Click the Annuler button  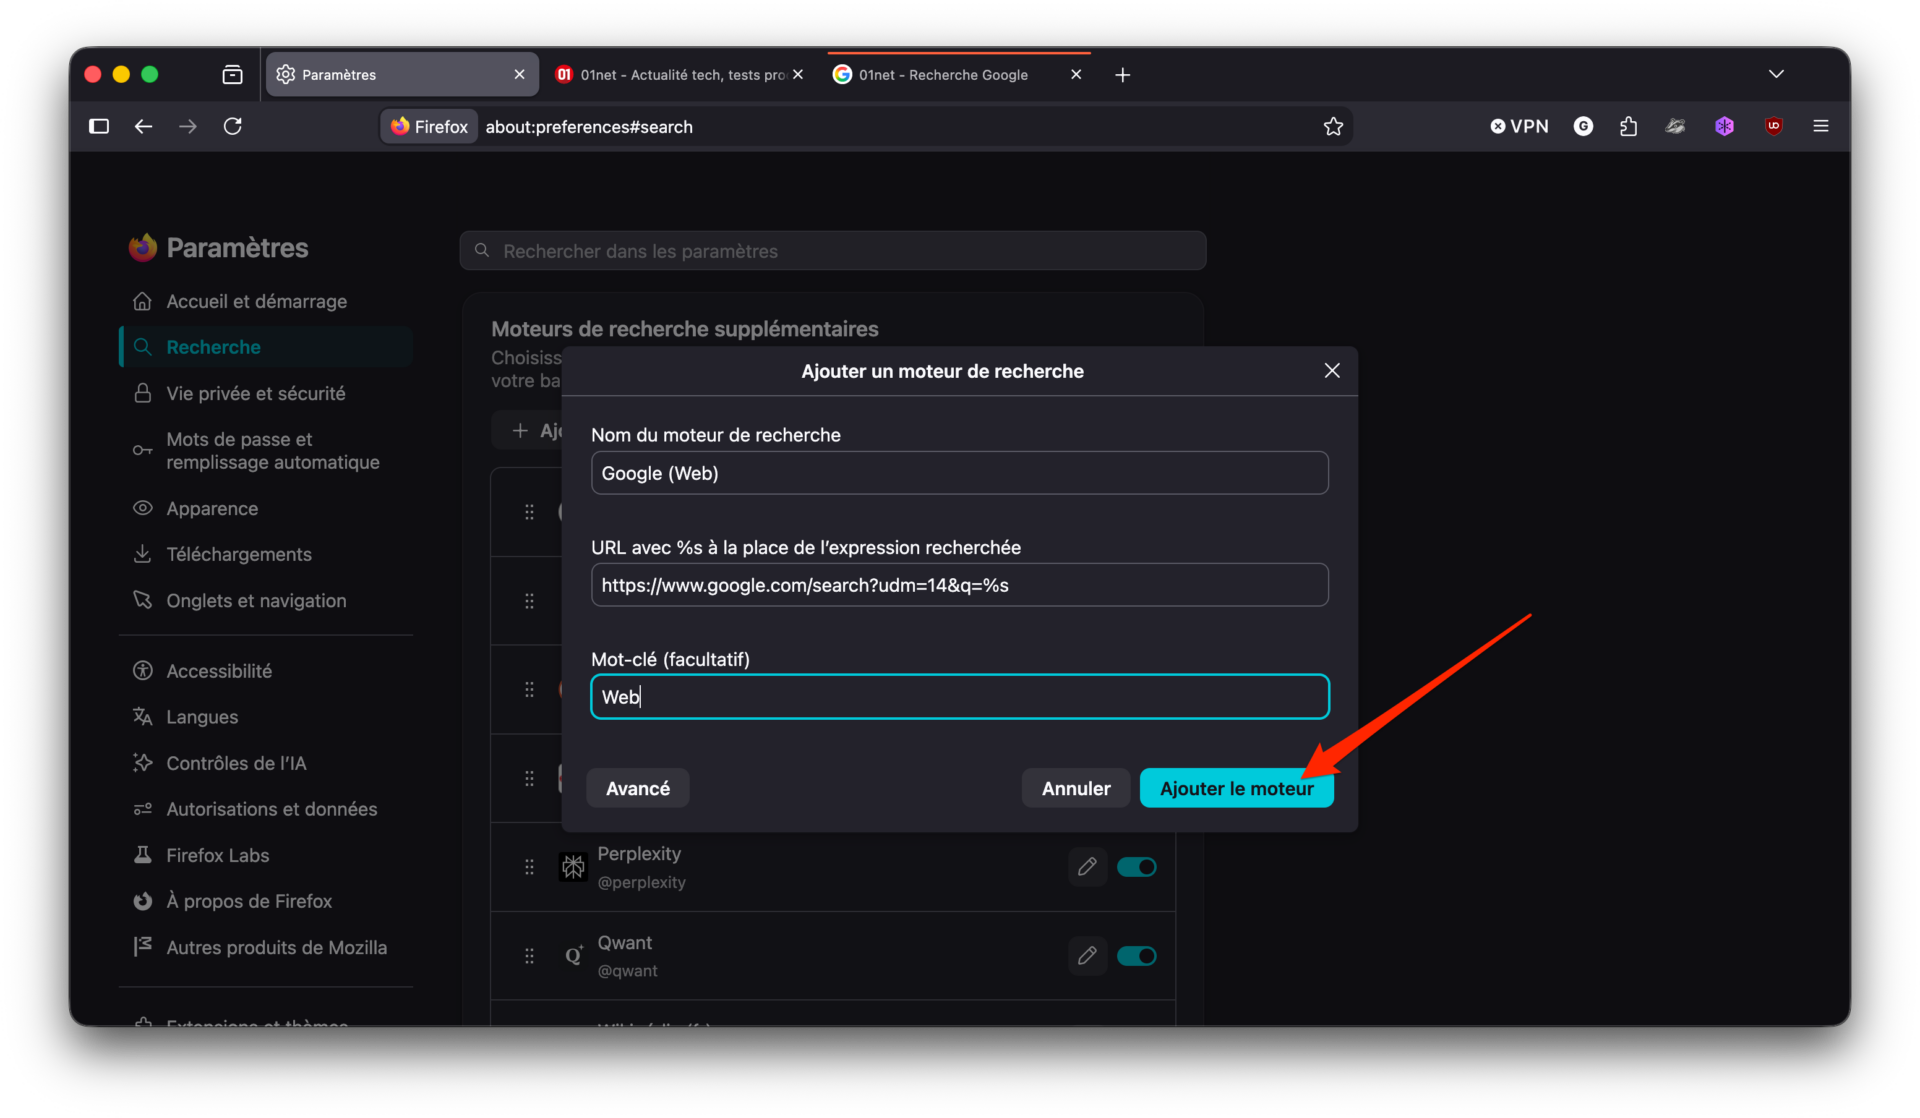tap(1076, 788)
